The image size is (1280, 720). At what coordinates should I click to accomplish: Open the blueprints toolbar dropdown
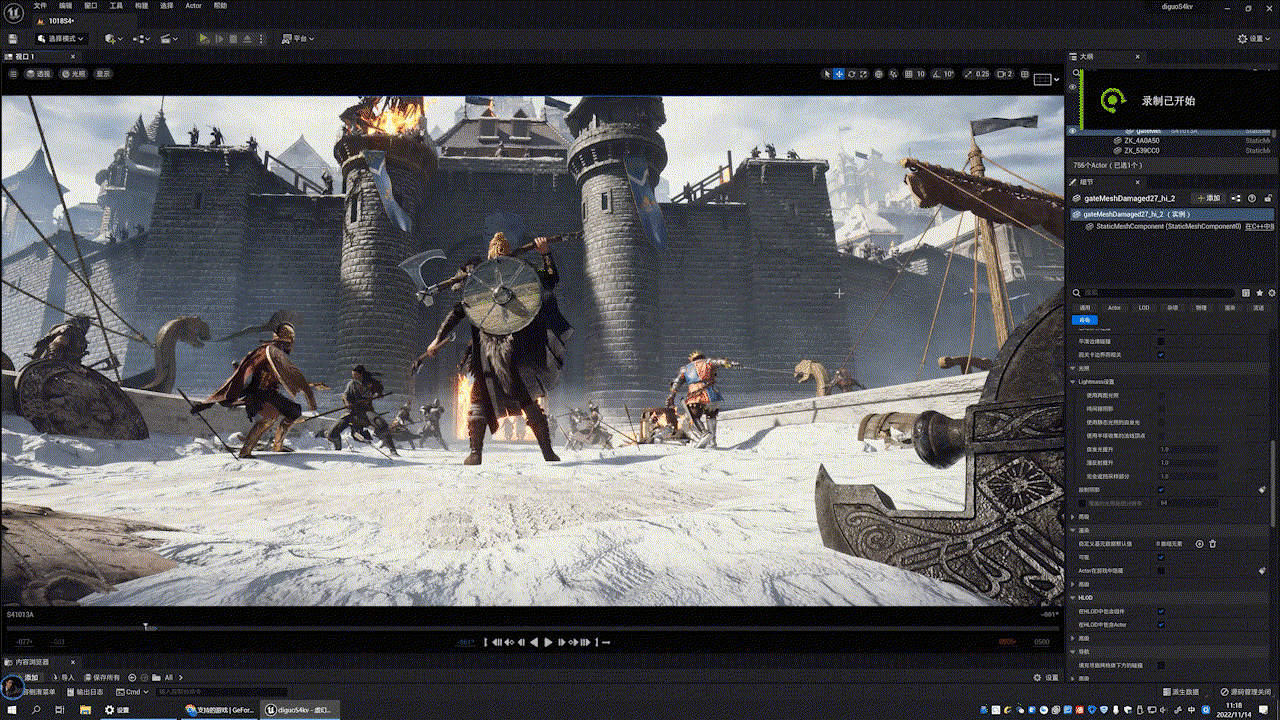141,39
